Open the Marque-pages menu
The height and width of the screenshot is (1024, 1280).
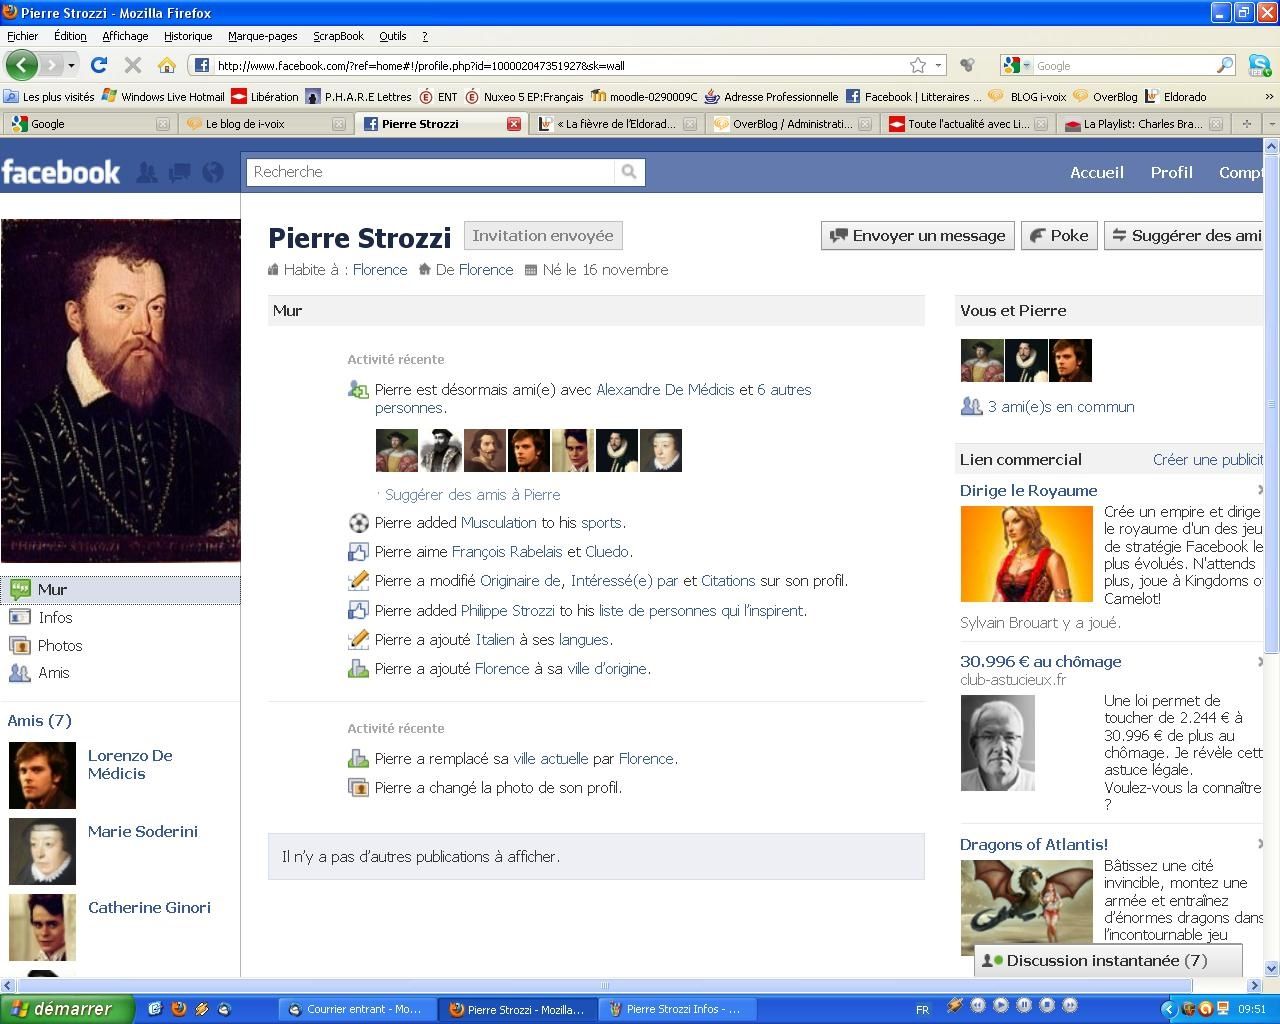(x=262, y=36)
